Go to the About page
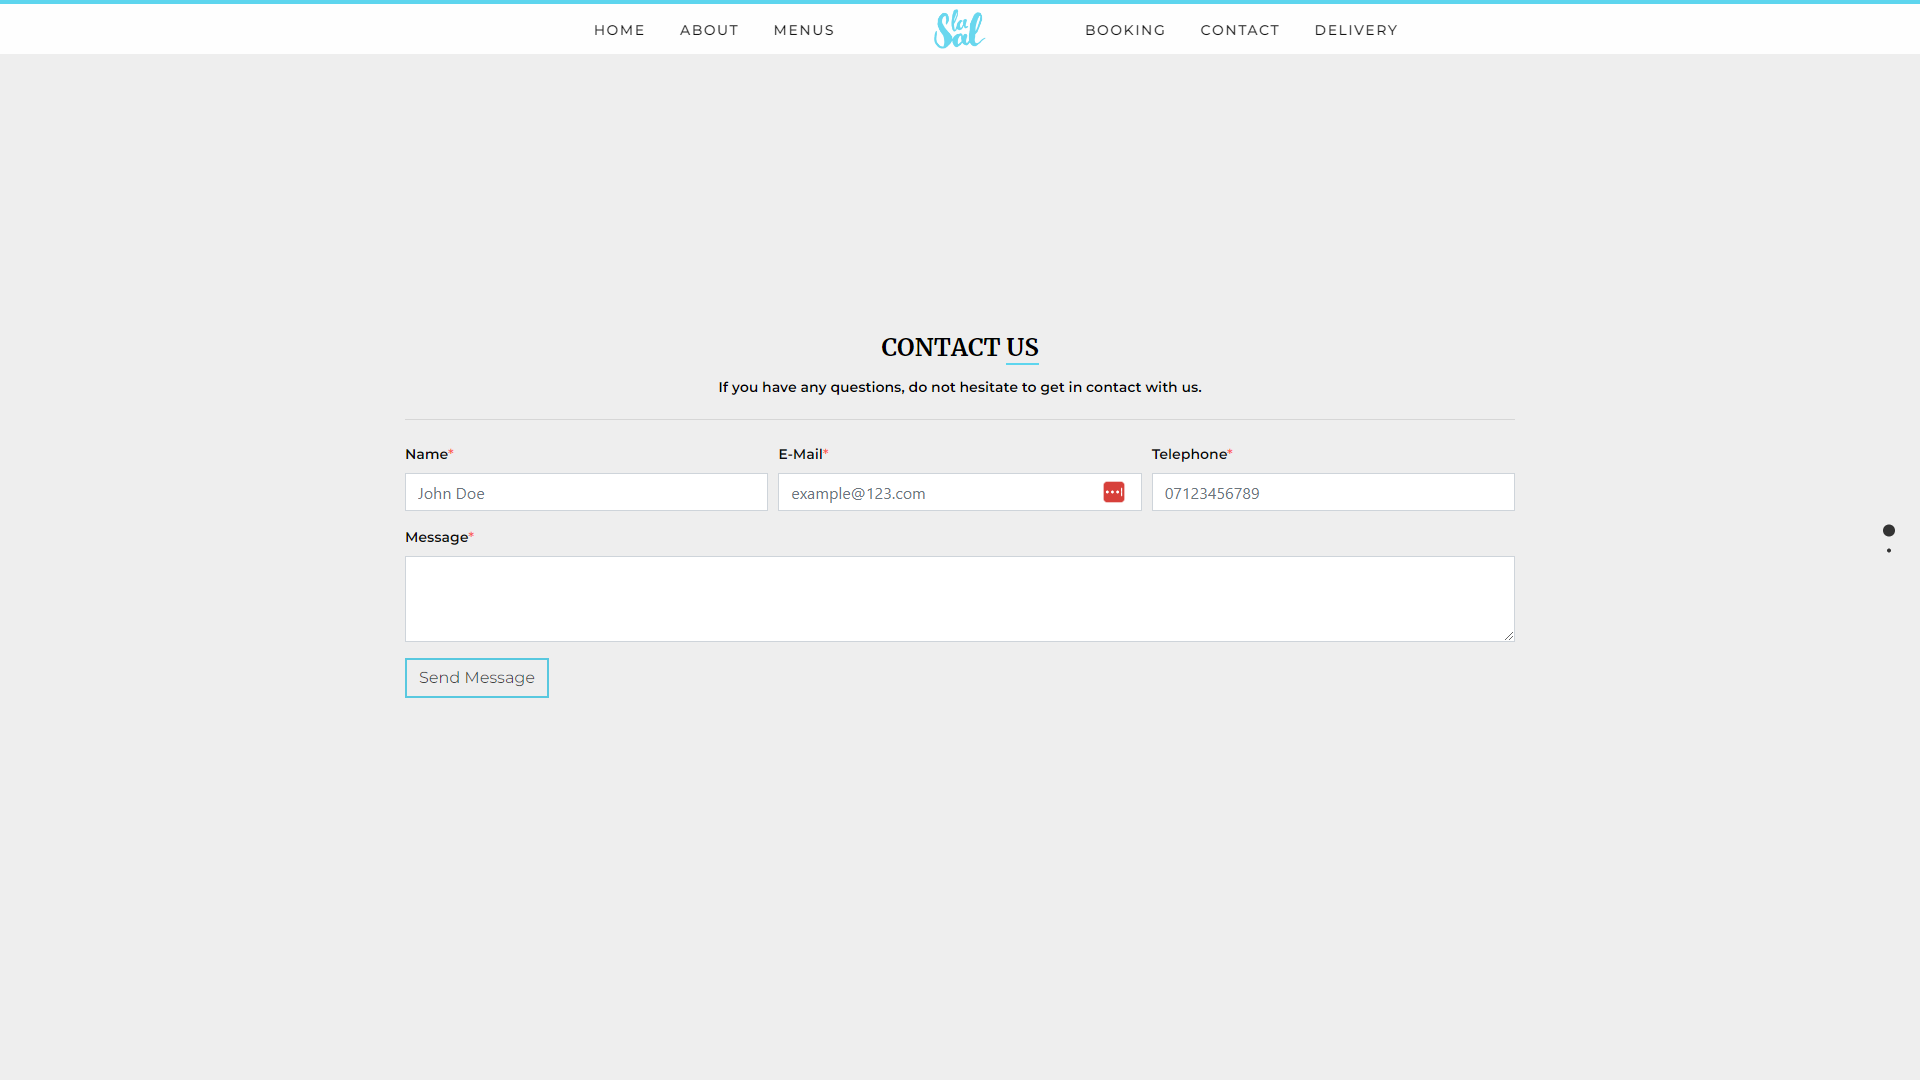Image resolution: width=1920 pixels, height=1080 pixels. (709, 30)
